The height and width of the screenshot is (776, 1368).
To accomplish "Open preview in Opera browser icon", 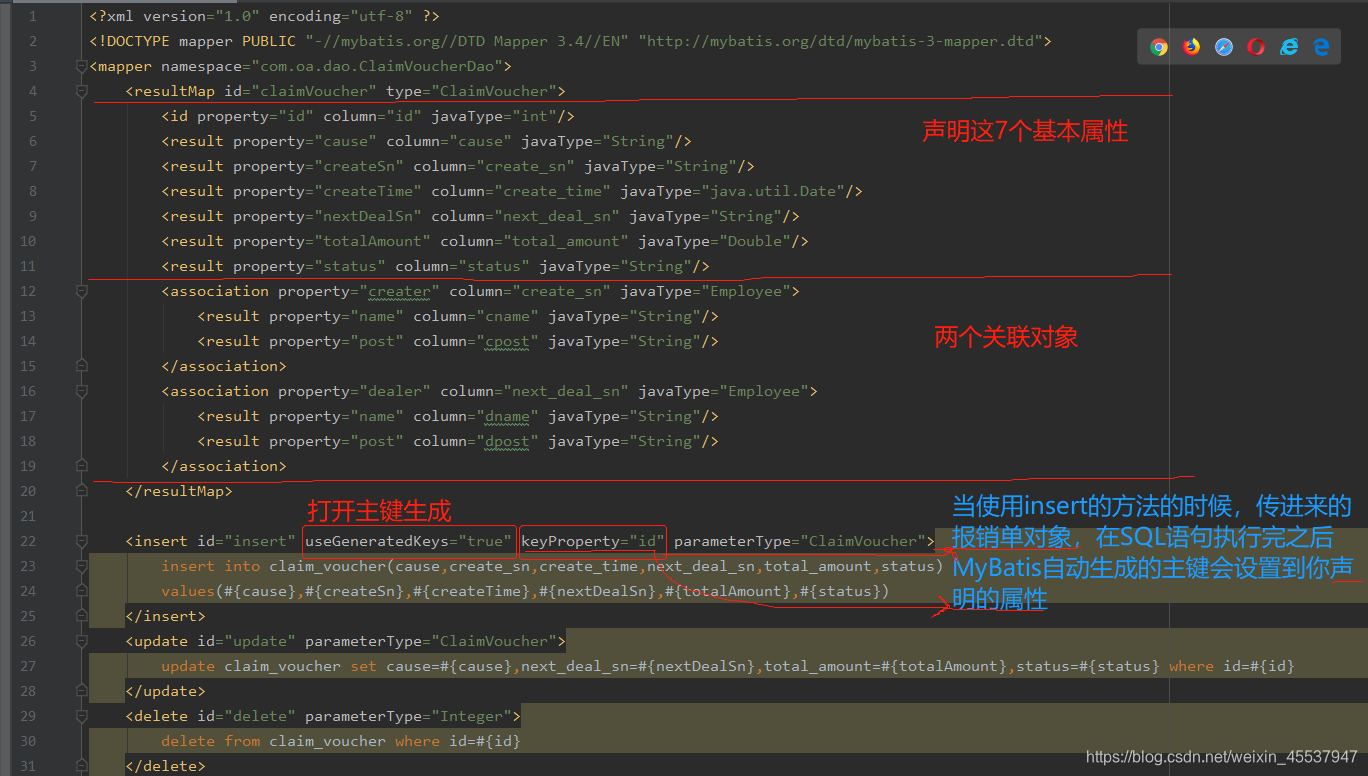I will (x=1256, y=47).
